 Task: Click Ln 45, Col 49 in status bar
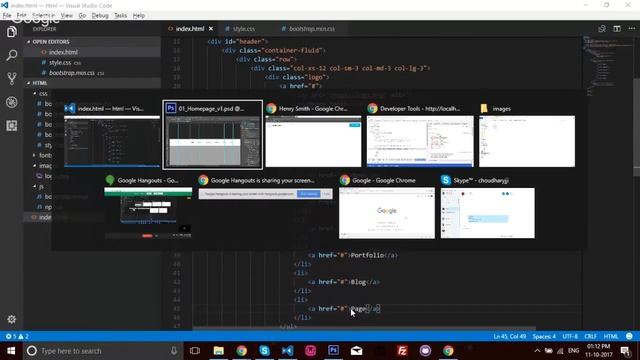[509, 336]
